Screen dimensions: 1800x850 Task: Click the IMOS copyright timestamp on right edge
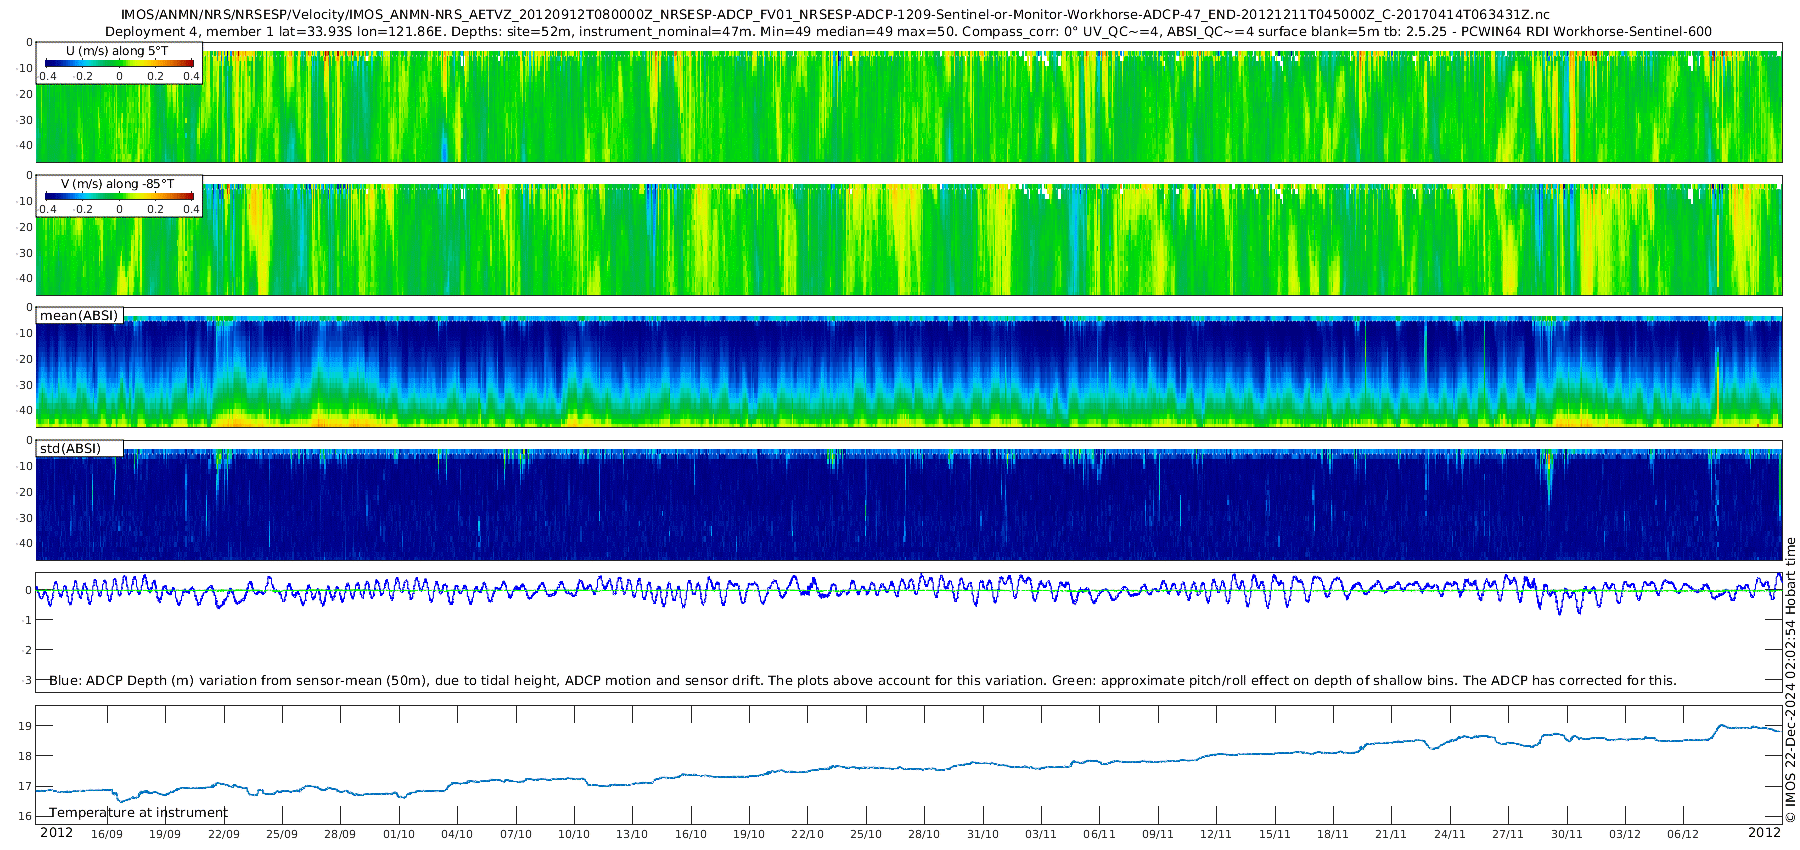click(1790, 679)
